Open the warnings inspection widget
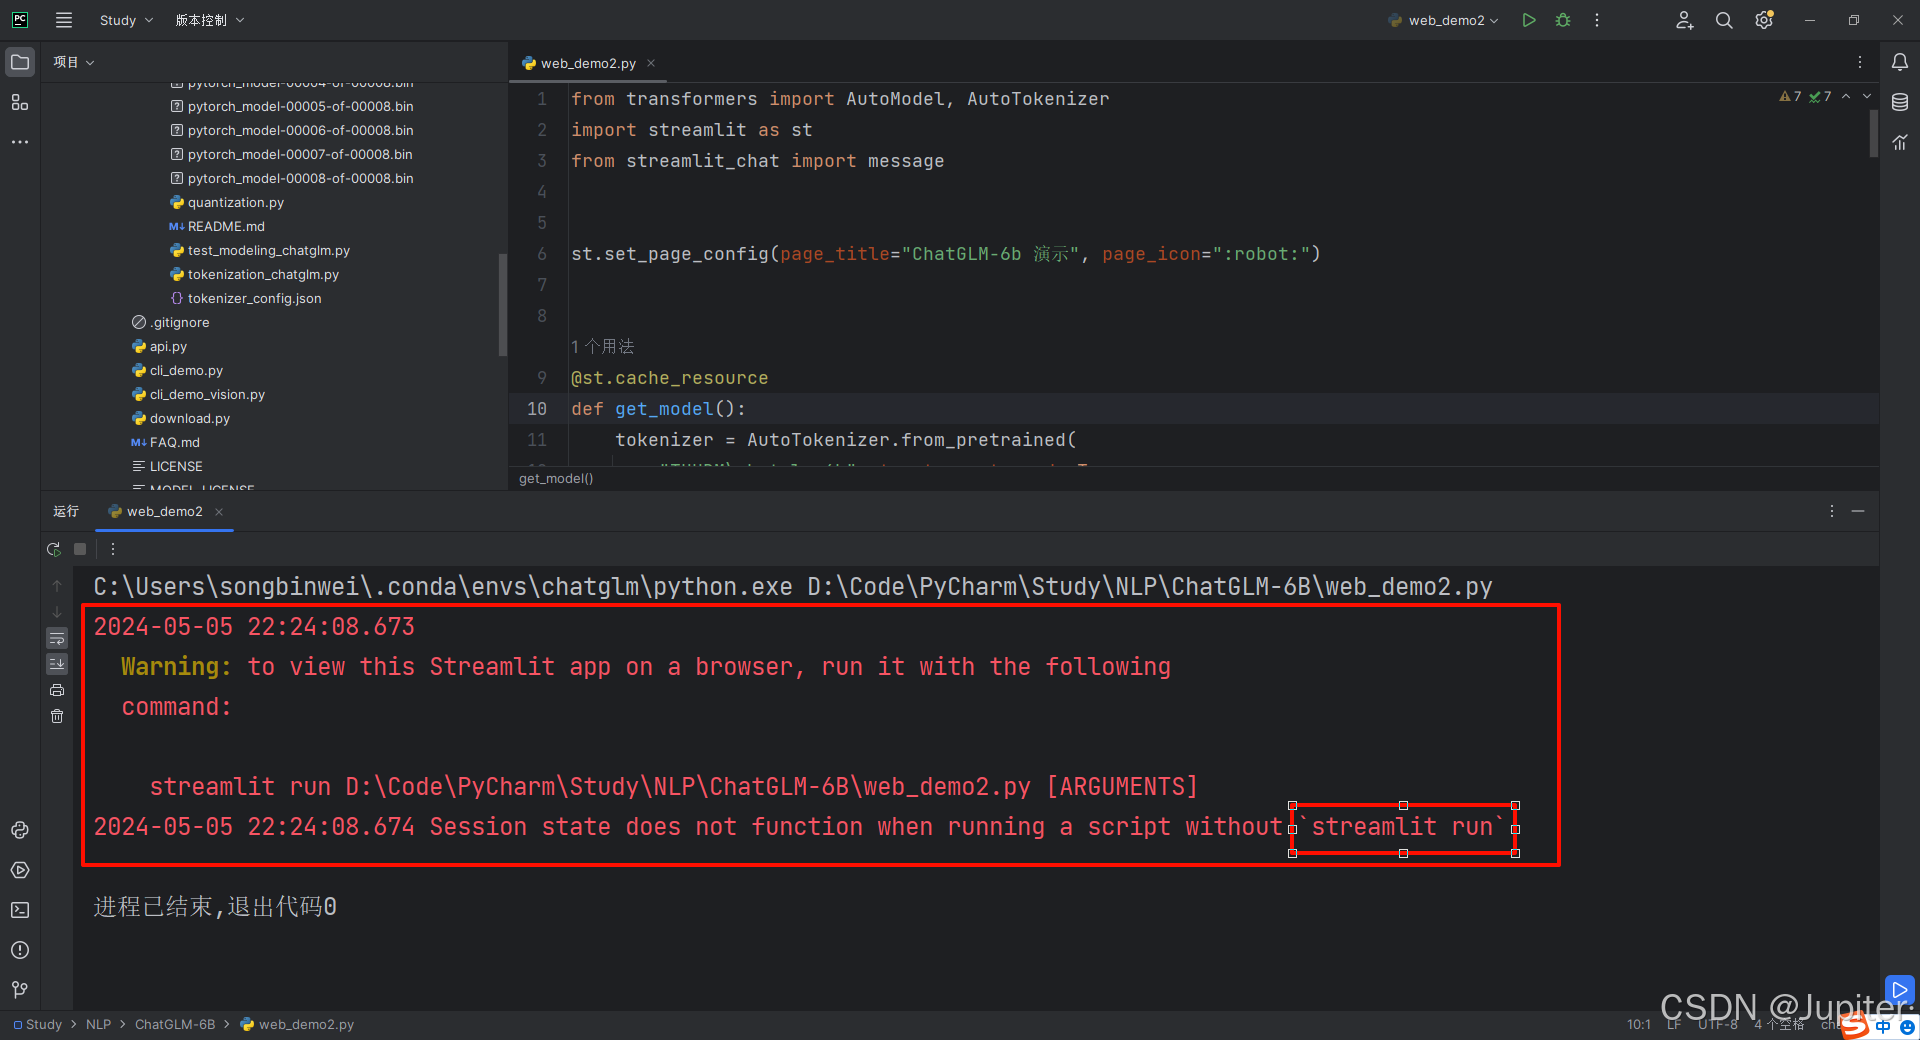 tap(1805, 97)
